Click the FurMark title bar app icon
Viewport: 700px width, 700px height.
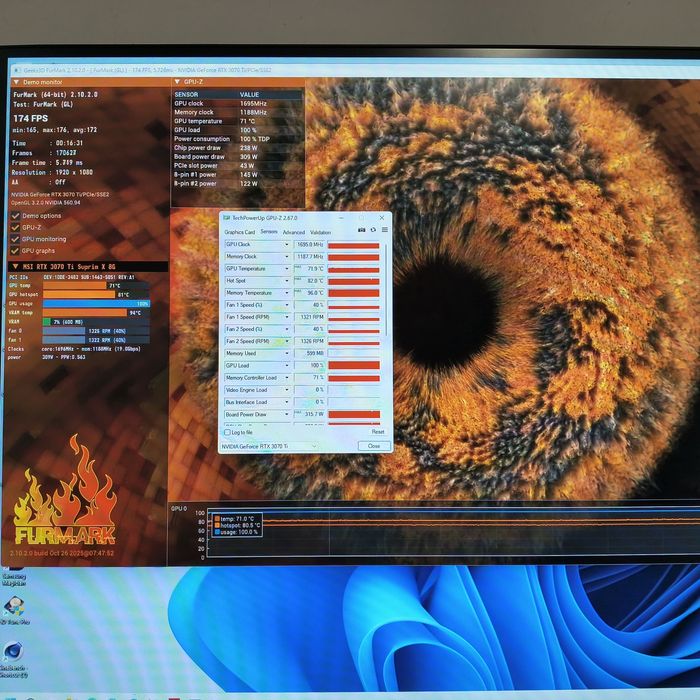click(x=17, y=70)
